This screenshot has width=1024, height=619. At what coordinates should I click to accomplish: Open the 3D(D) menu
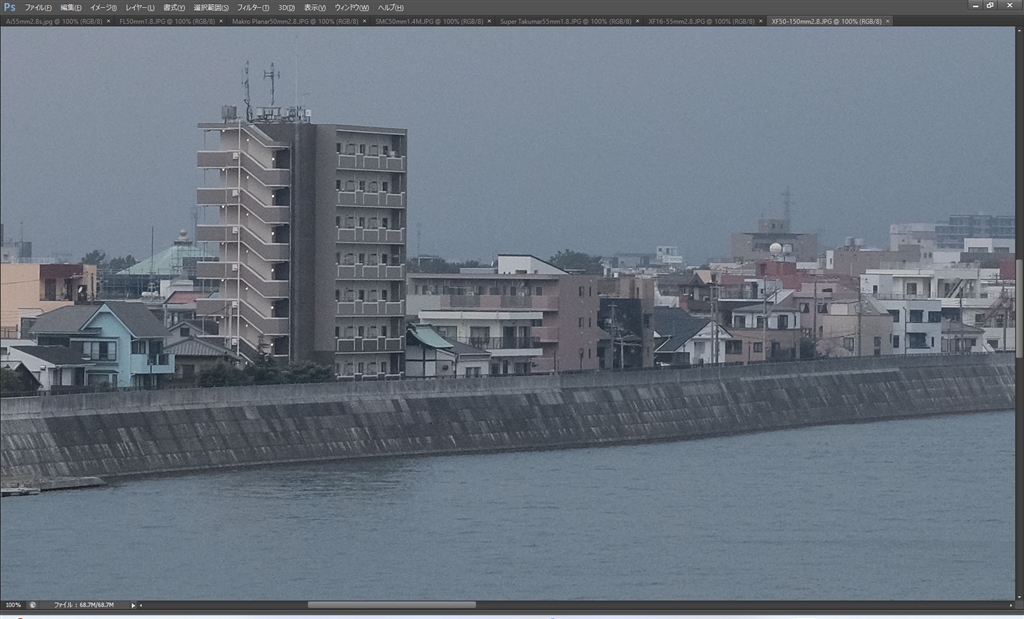click(x=286, y=8)
